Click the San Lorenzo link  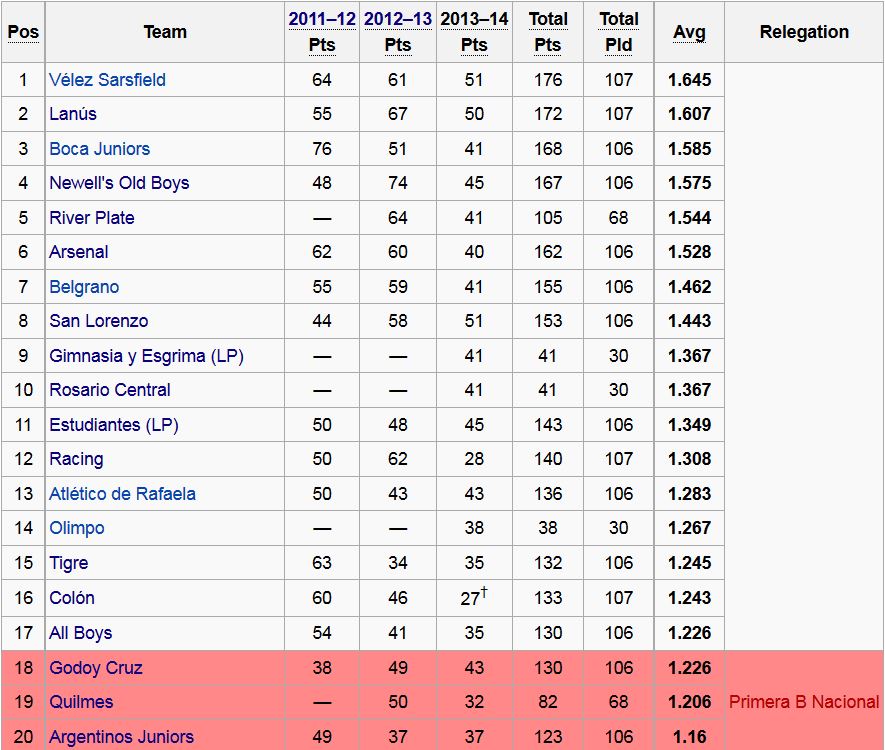tap(98, 321)
